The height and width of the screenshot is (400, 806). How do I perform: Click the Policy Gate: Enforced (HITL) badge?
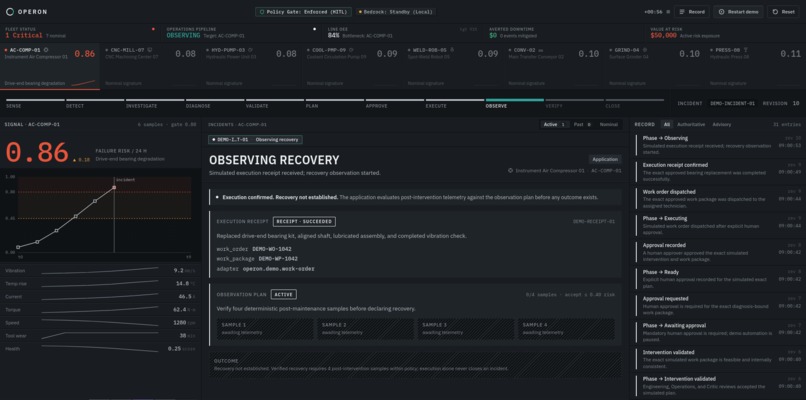click(303, 12)
